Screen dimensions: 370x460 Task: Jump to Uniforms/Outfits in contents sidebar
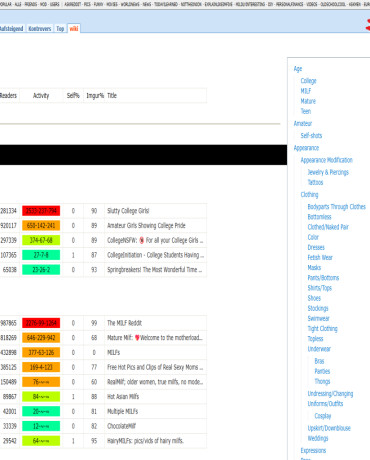click(325, 404)
